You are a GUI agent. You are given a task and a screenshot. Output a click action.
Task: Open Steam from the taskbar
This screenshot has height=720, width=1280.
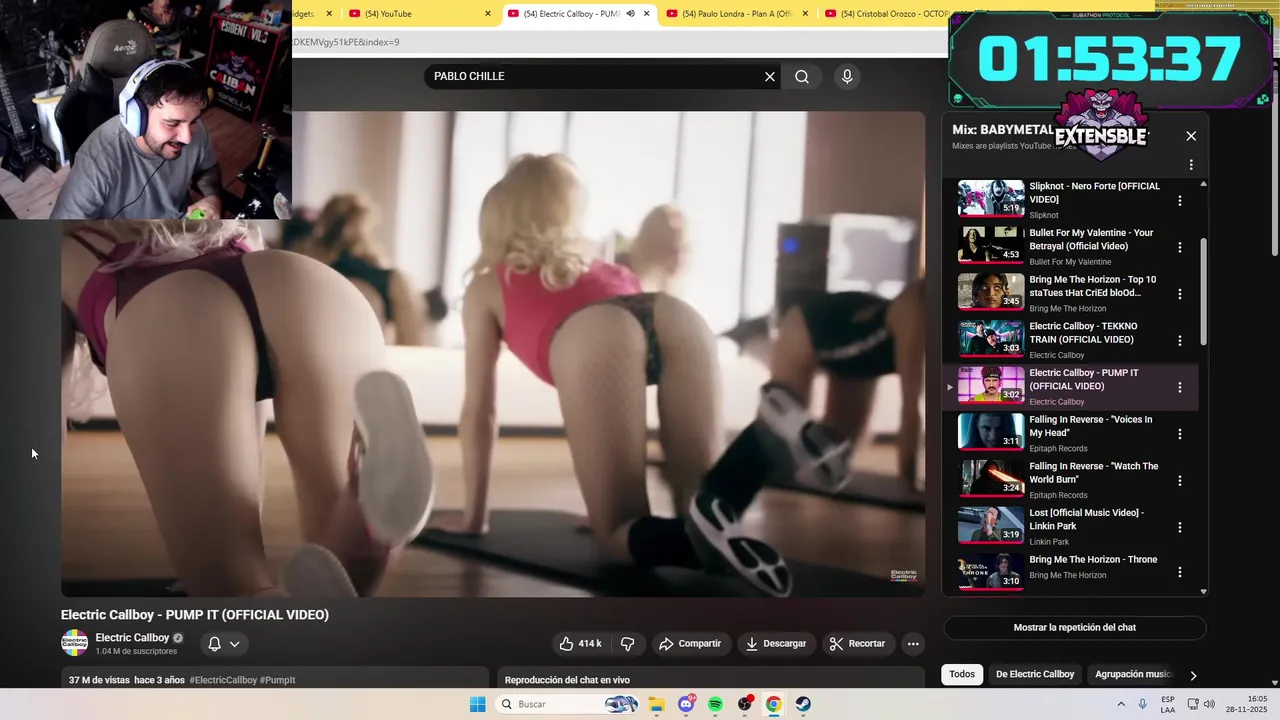[x=803, y=704]
